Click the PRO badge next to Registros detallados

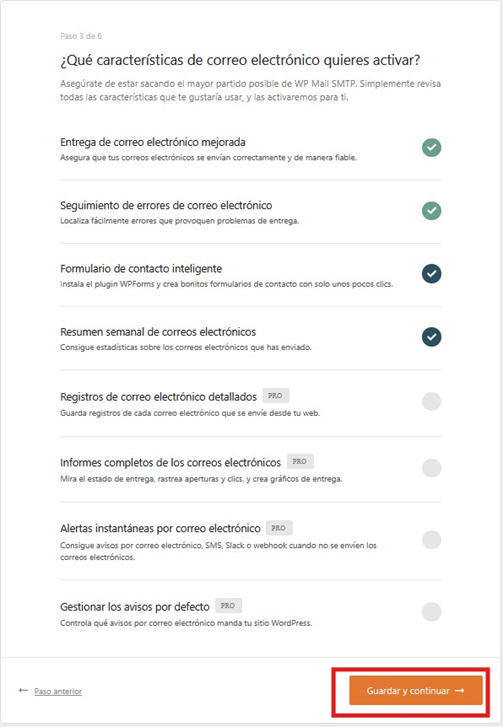275,395
